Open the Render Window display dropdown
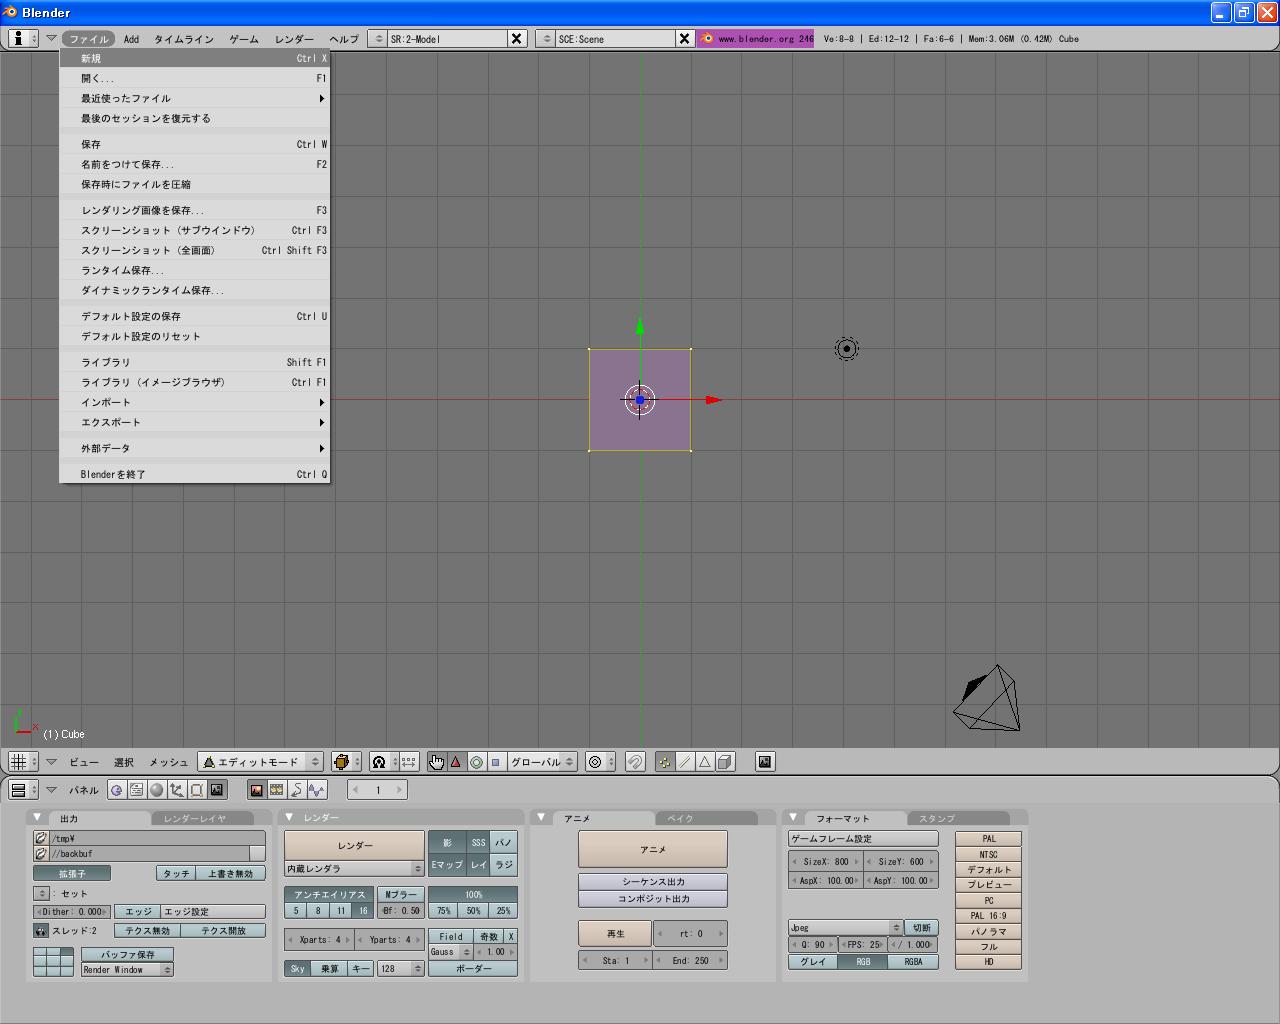 (127, 970)
